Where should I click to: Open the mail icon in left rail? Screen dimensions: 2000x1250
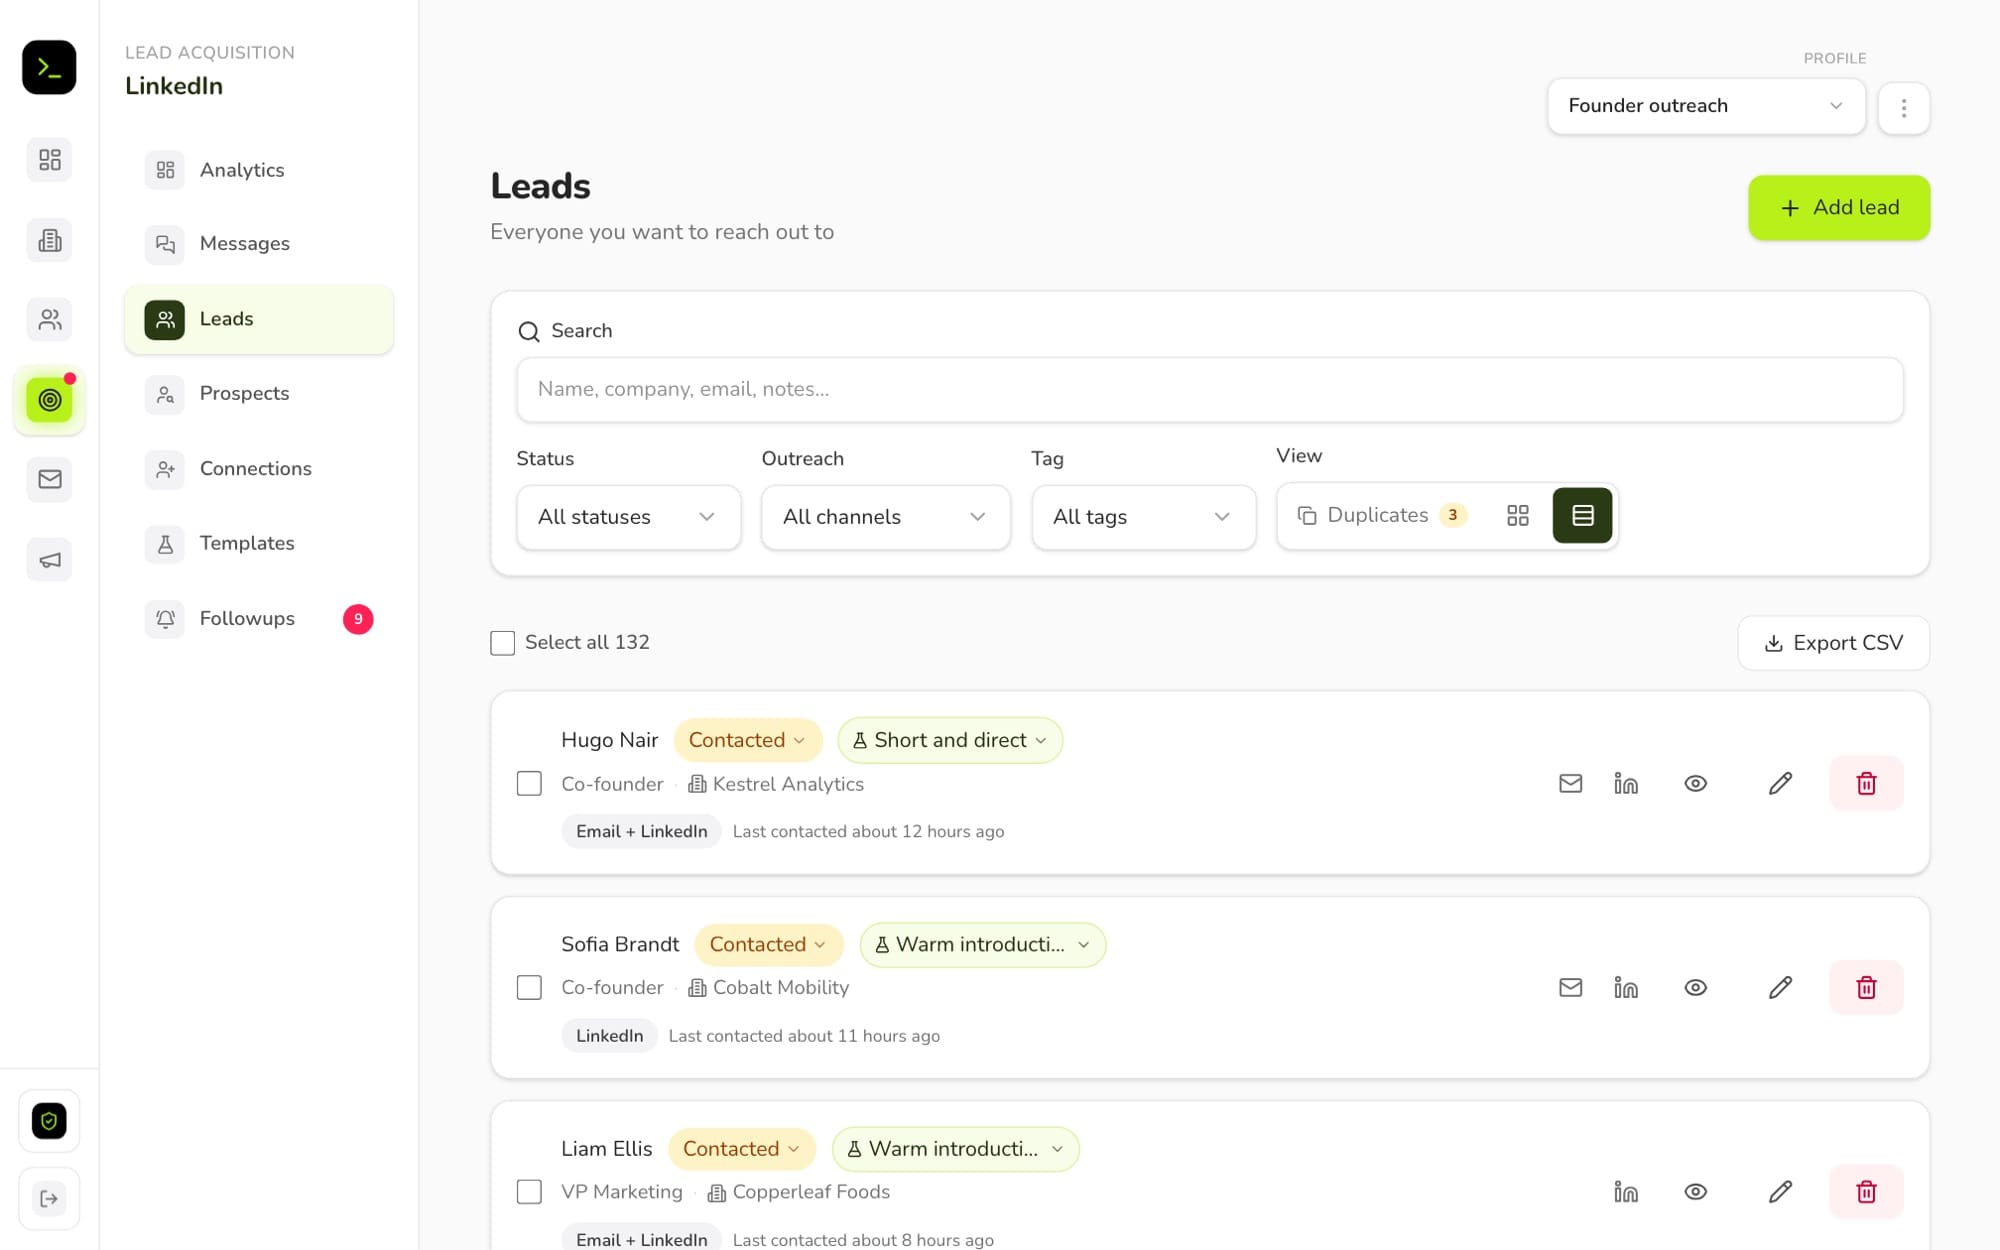click(49, 480)
